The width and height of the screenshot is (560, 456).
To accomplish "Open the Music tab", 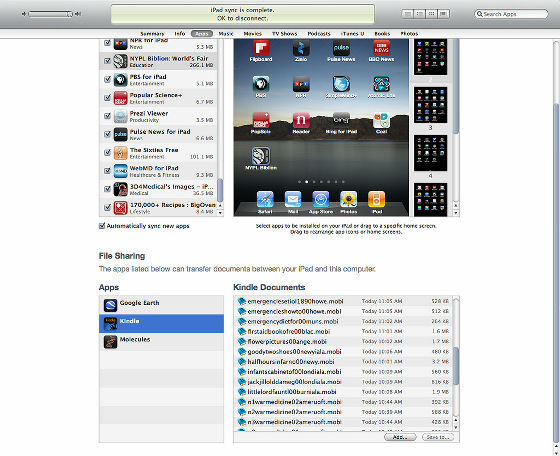I will (x=226, y=34).
